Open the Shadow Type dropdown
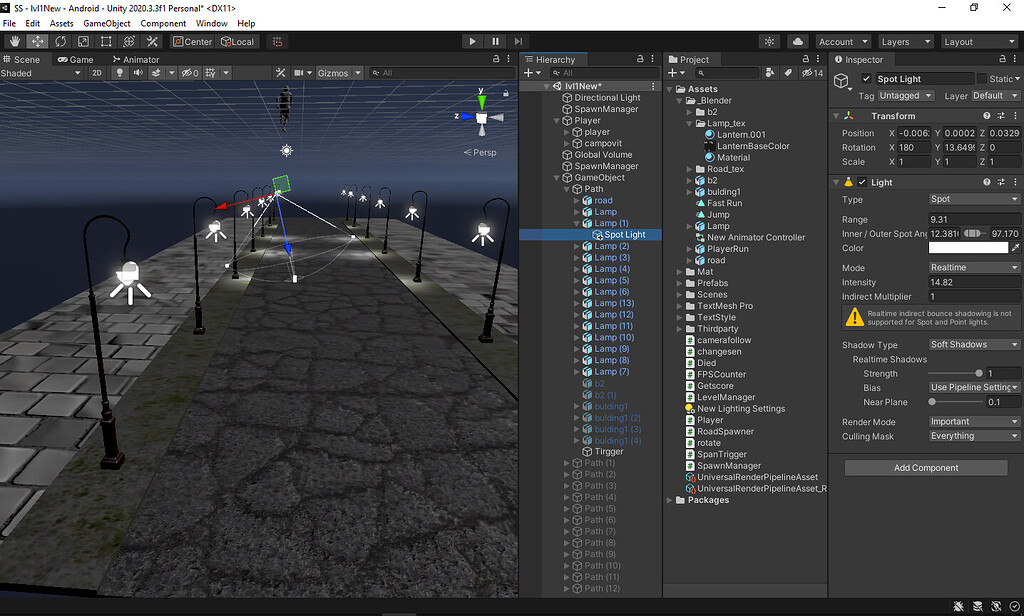The image size is (1024, 616). pos(973,344)
